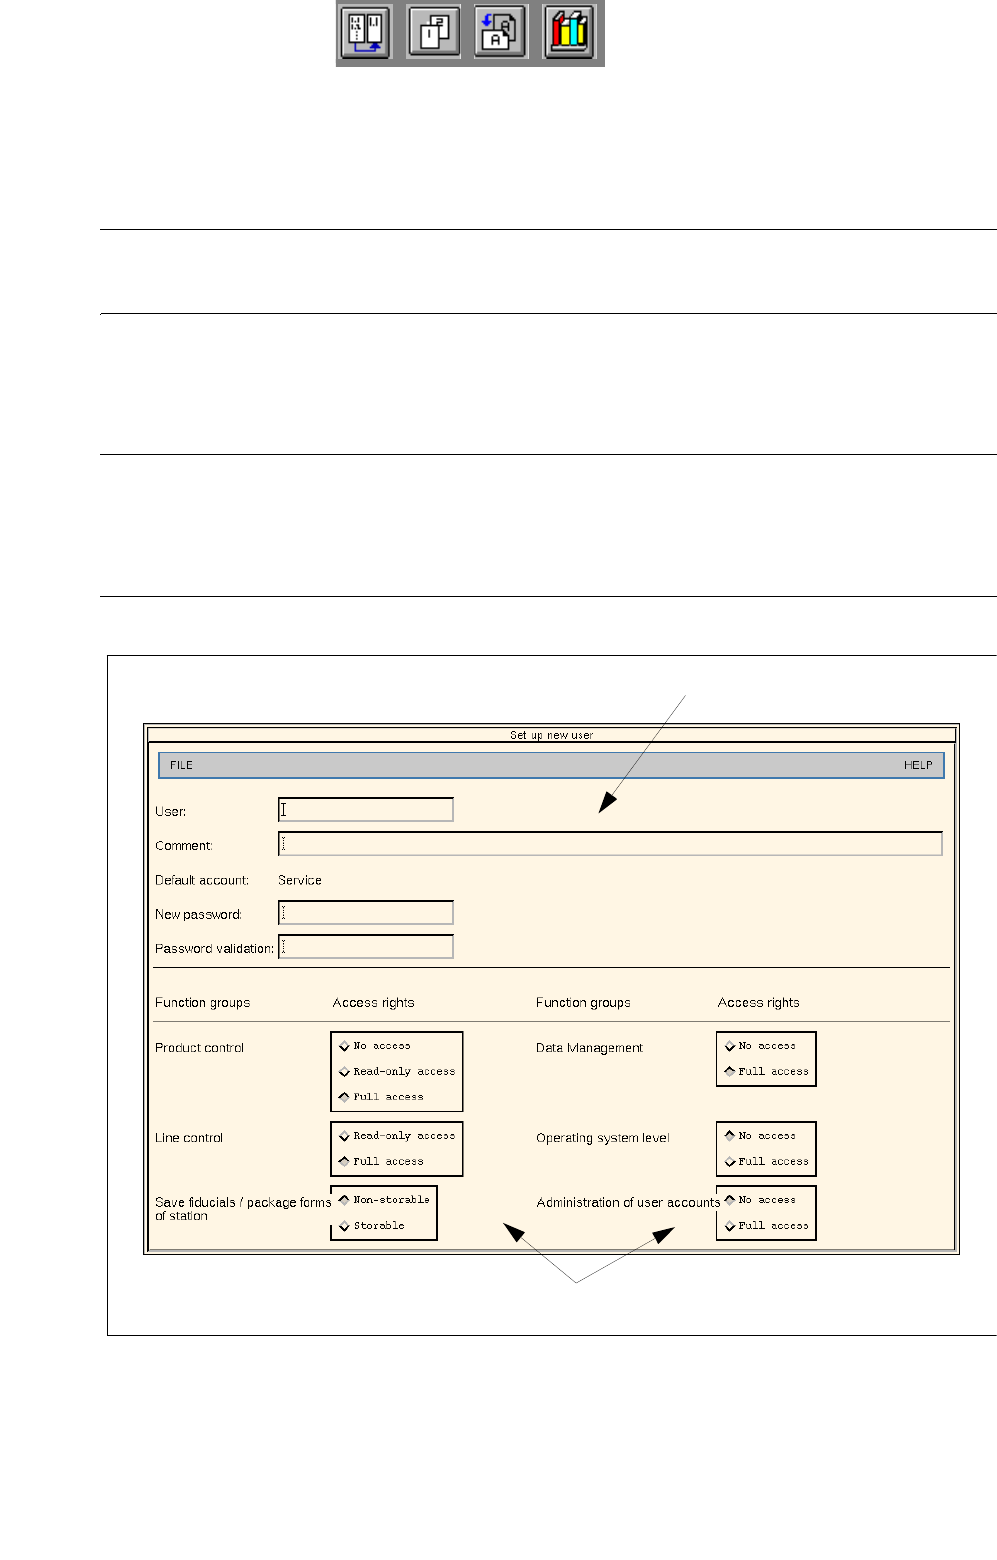997x1560 pixels.
Task: Choose Full access for Administration of user accounts
Action: coord(767,1226)
